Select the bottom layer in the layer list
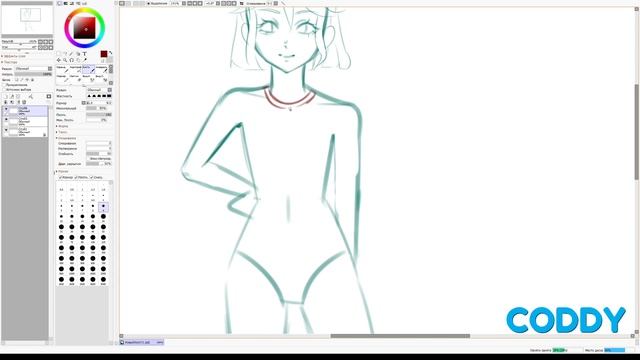Image resolution: width=640 pixels, height=360 pixels. click(25, 131)
